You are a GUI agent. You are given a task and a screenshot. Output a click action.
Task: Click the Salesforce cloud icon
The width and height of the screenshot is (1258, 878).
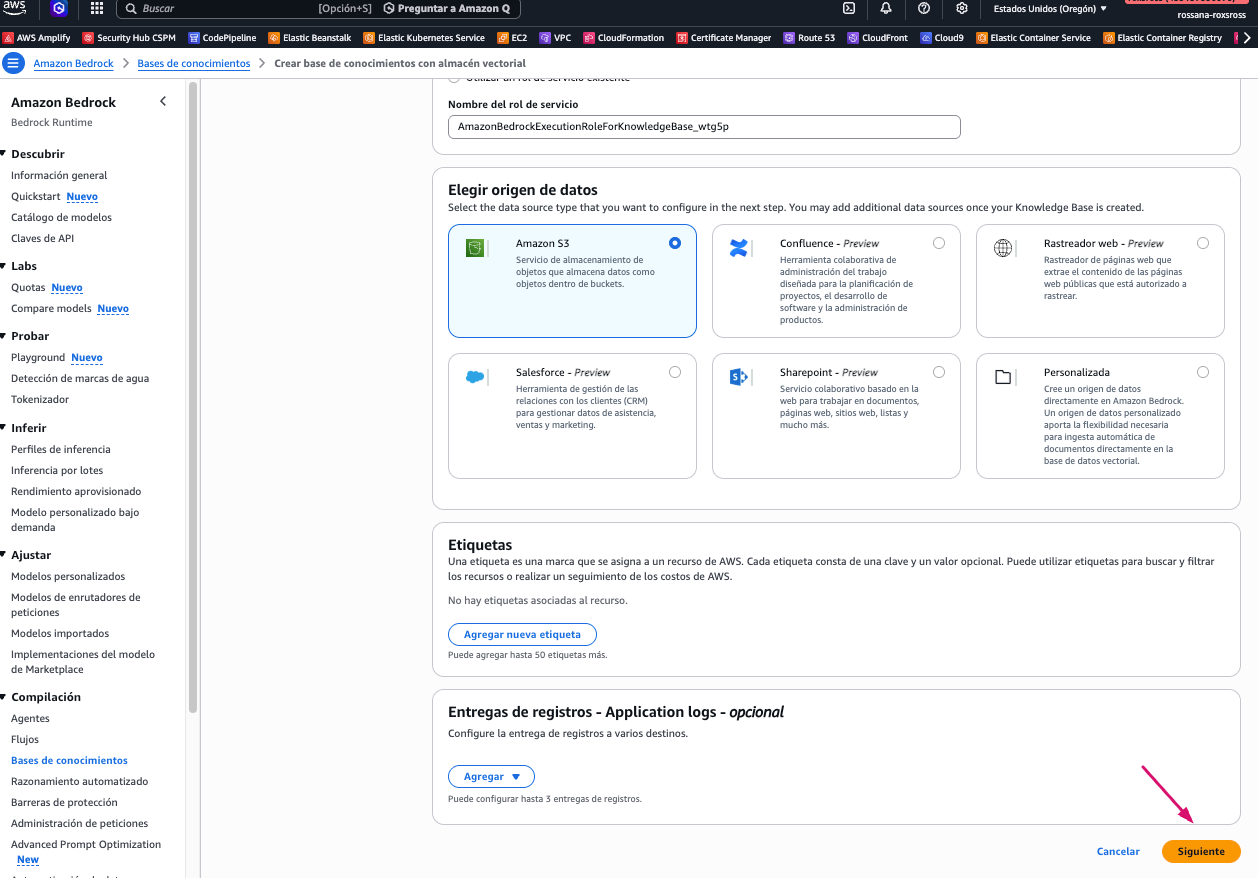pyautogui.click(x=475, y=376)
